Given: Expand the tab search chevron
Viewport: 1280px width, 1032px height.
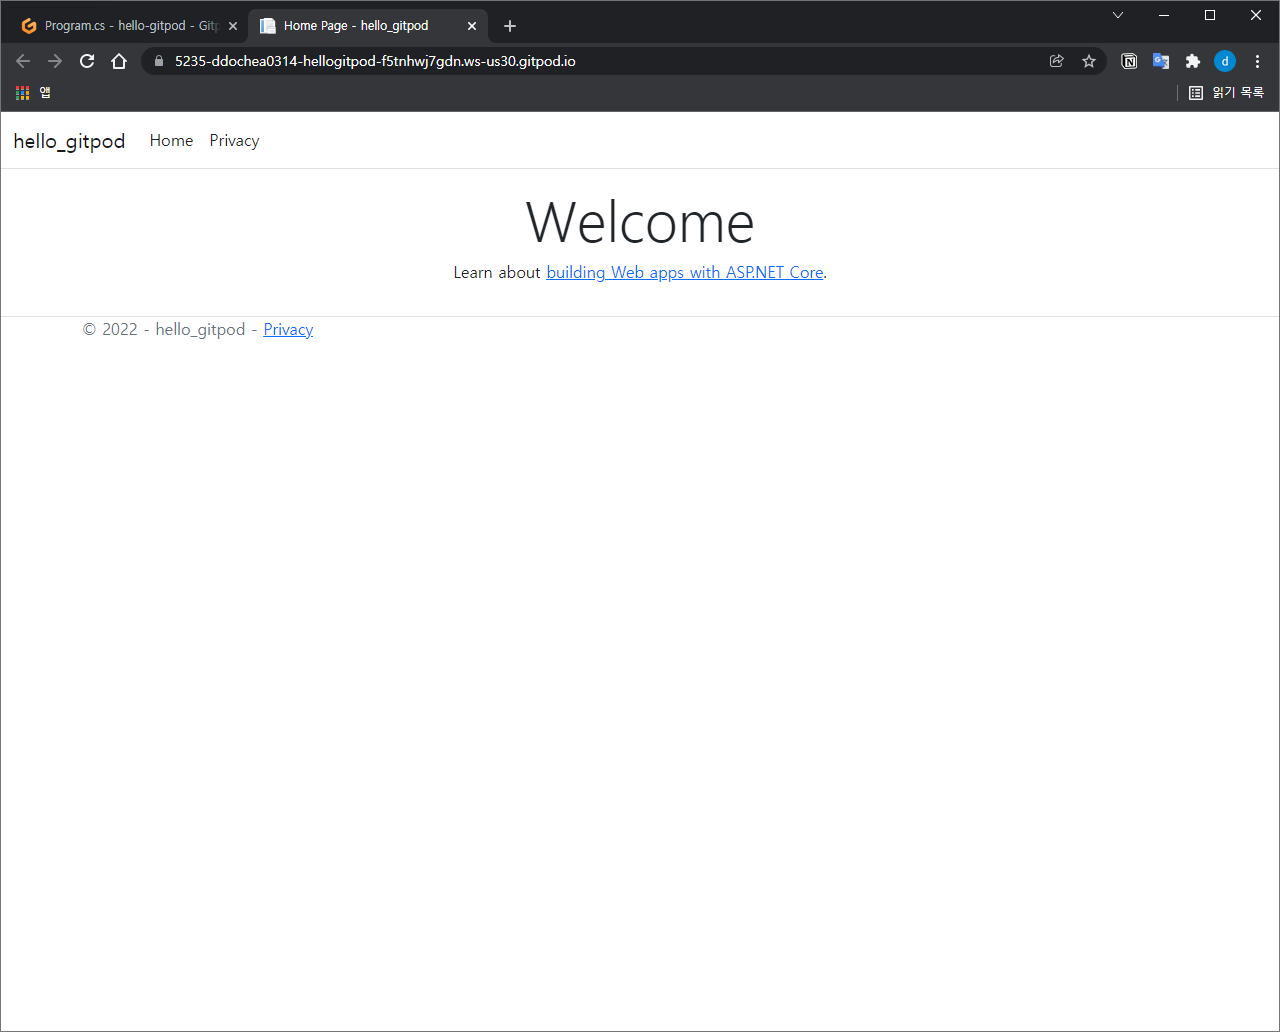Looking at the screenshot, I should point(1118,15).
